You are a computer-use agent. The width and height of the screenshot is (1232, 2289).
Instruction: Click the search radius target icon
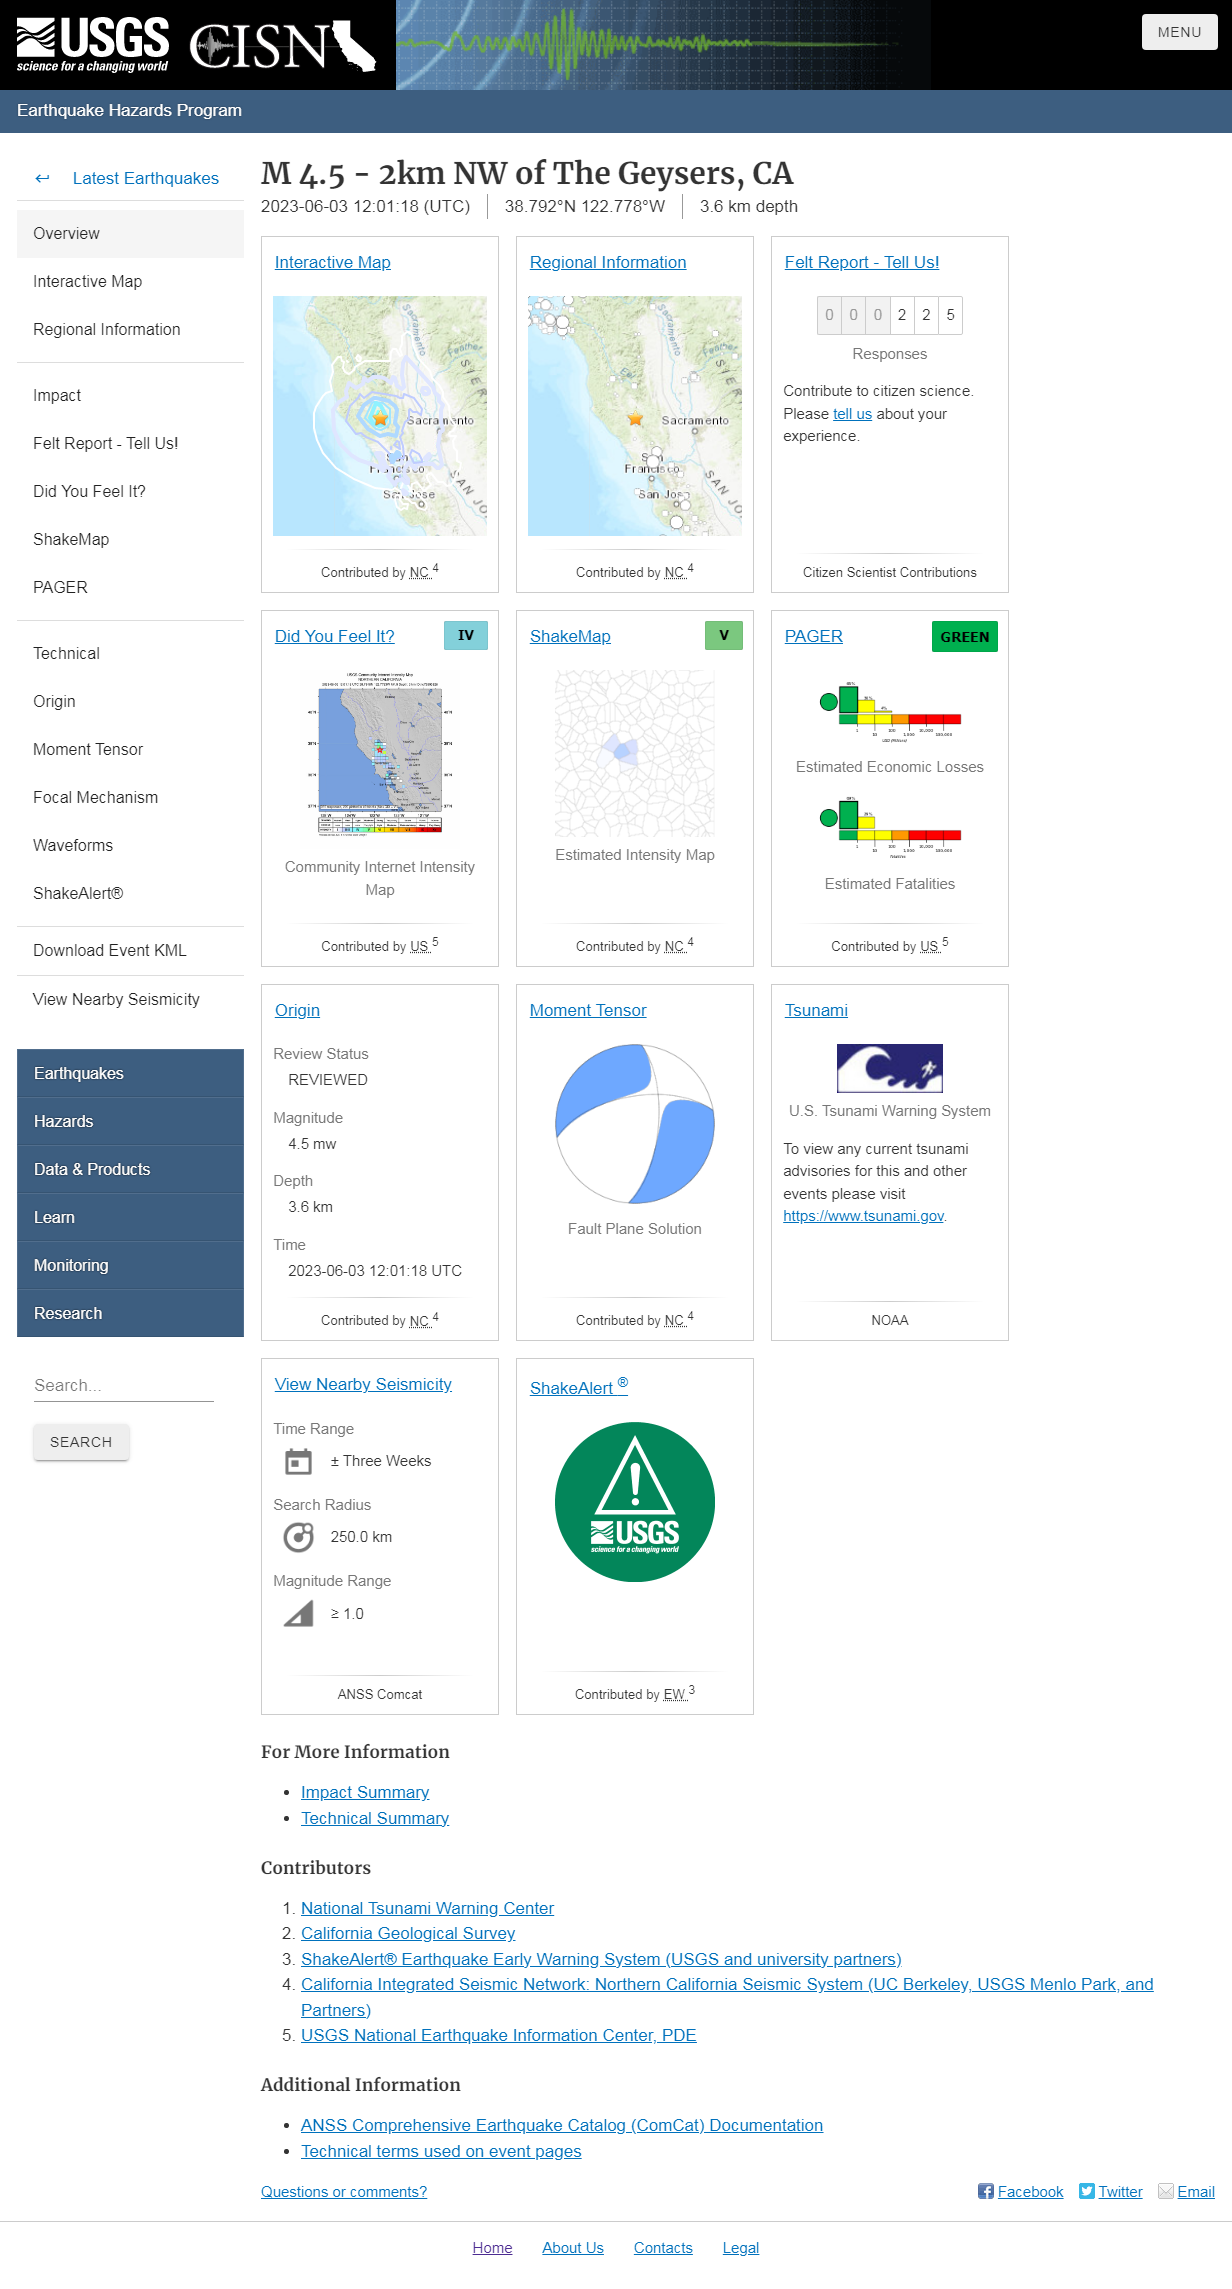(298, 1537)
